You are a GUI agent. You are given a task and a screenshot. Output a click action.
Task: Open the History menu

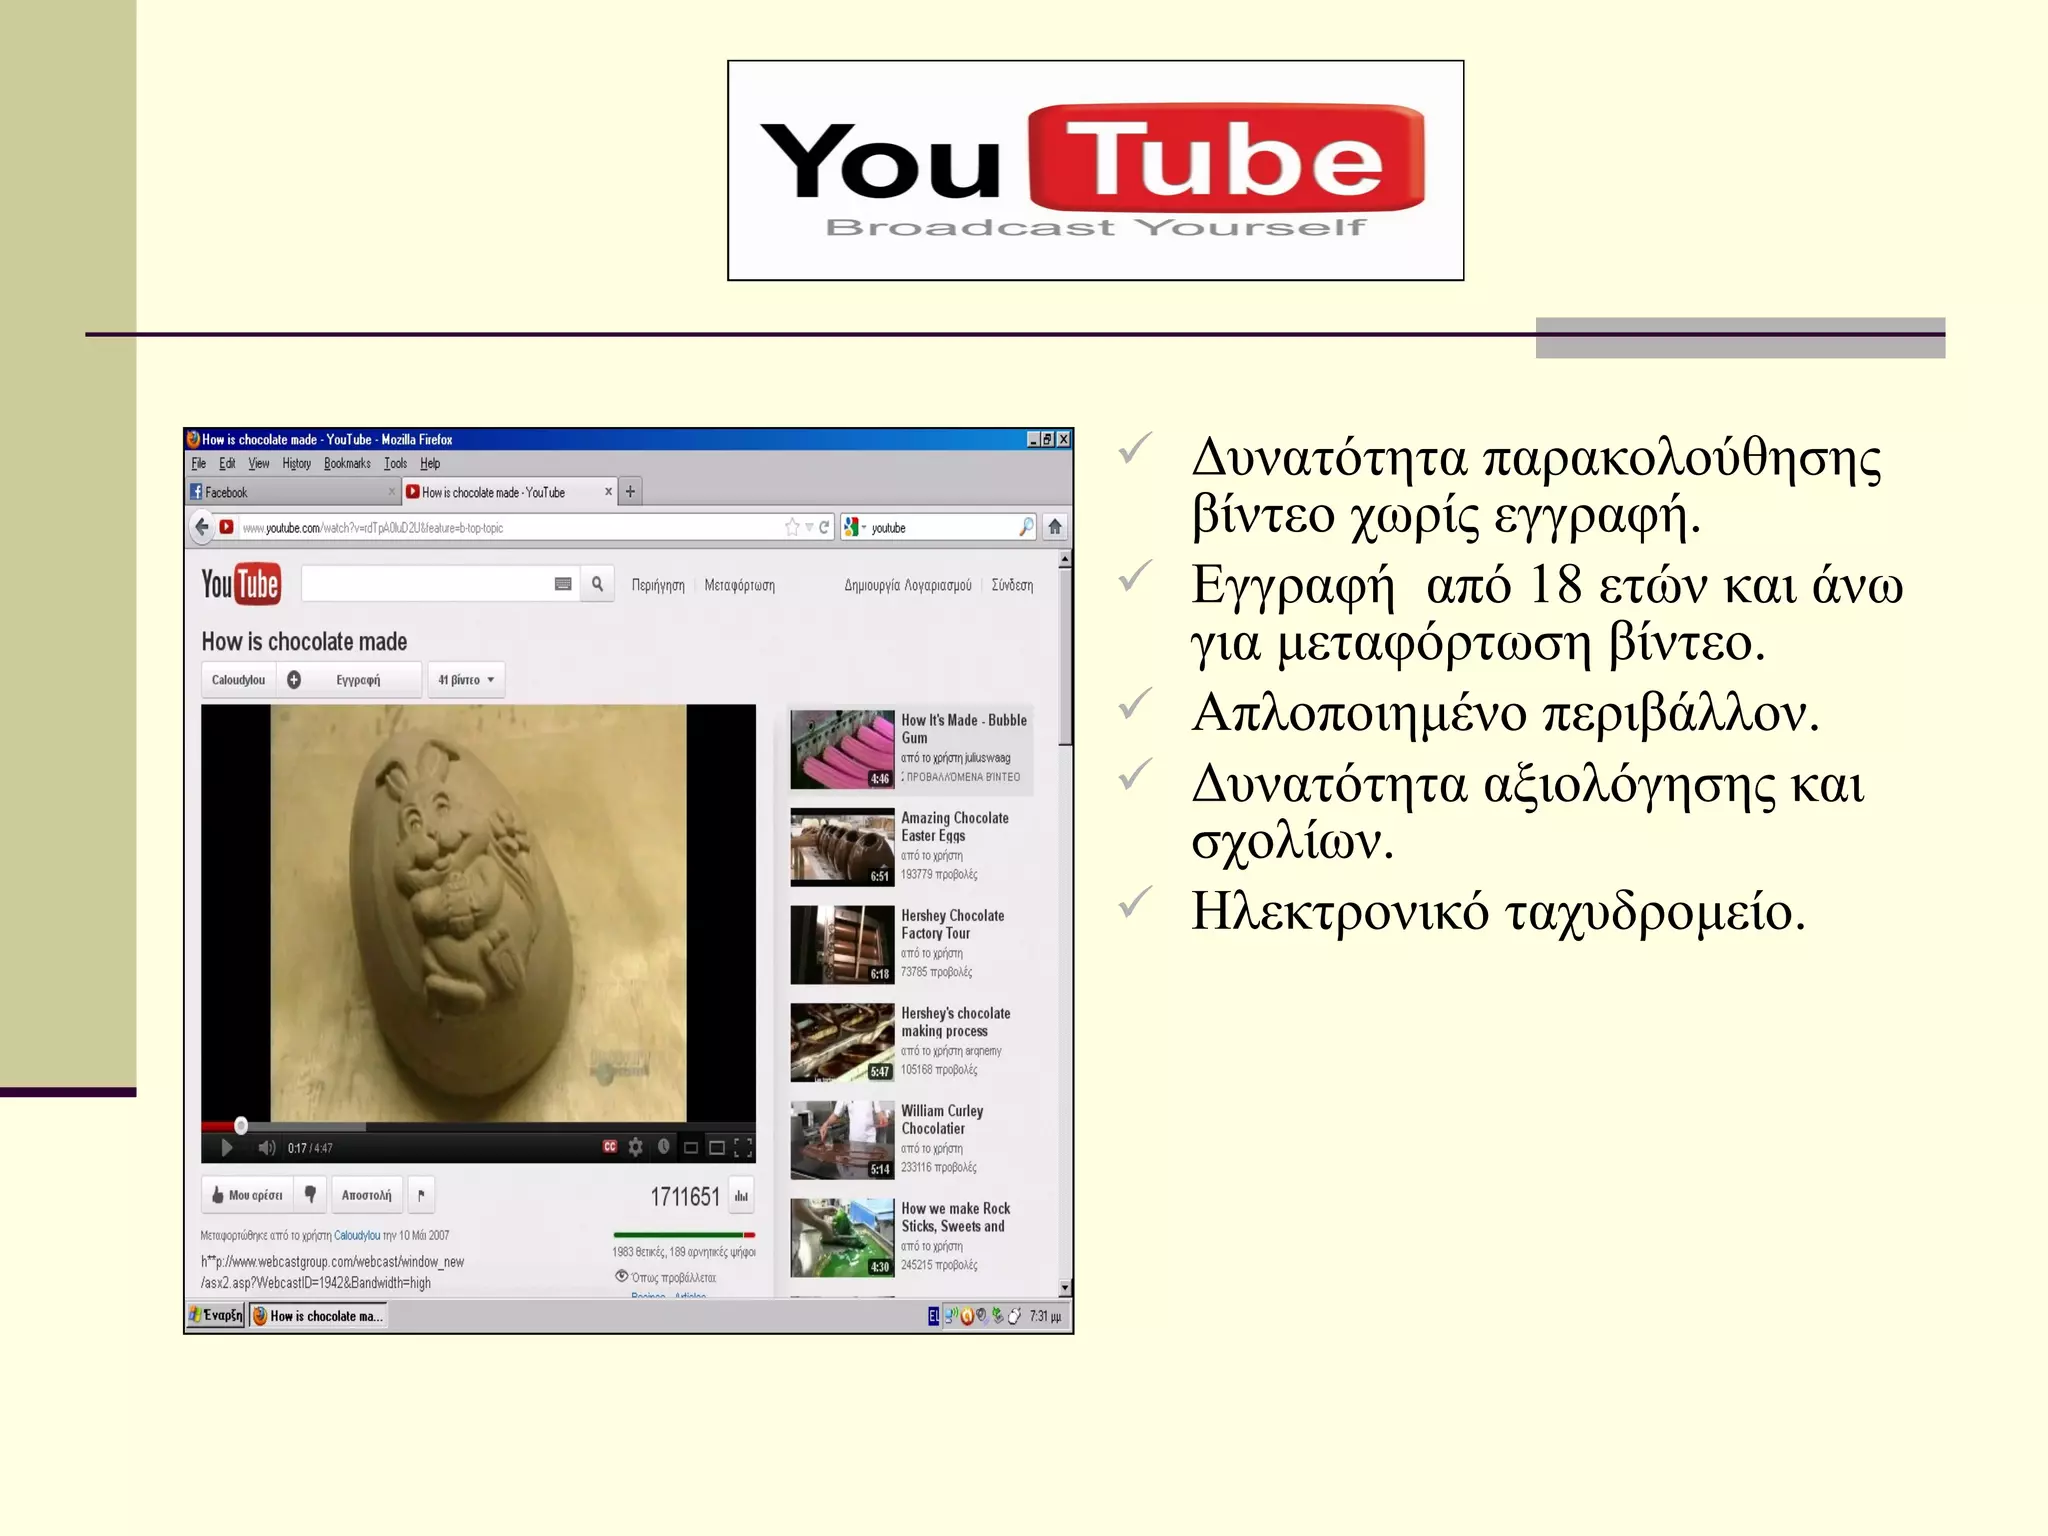pos(296,464)
